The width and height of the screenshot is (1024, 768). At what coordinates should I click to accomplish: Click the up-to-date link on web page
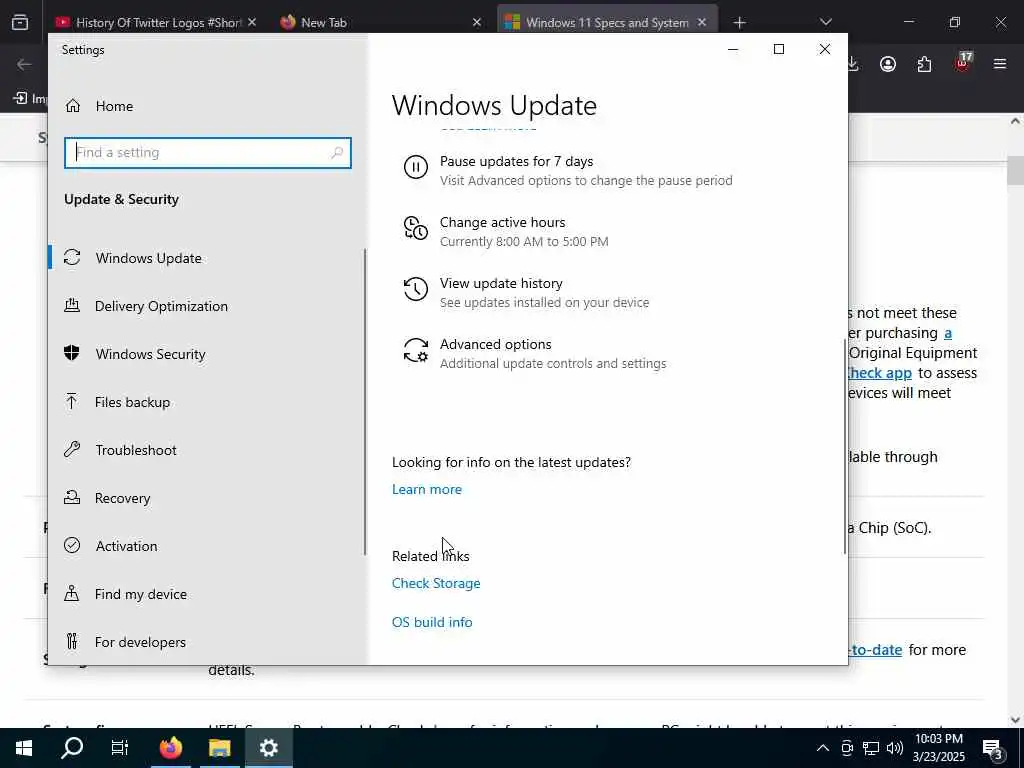click(x=875, y=650)
